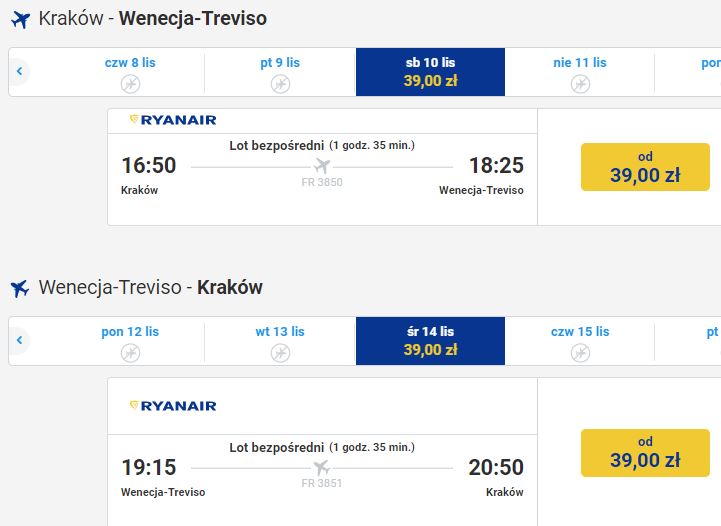Screen dimensions: 721x526
Task: Click the no-flight icon under czw 8 lis
Action: [130, 84]
